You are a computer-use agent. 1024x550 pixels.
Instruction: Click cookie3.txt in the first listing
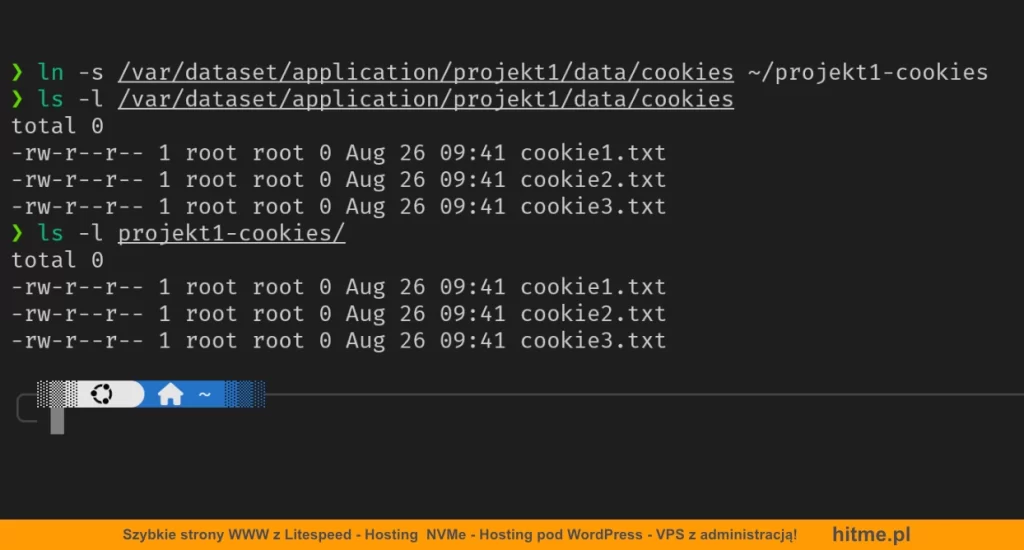(x=592, y=207)
